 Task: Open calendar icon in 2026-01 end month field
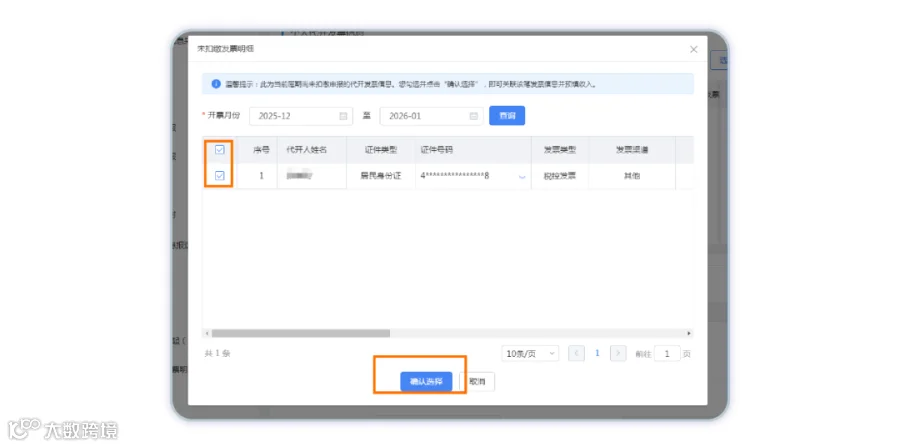point(474,116)
